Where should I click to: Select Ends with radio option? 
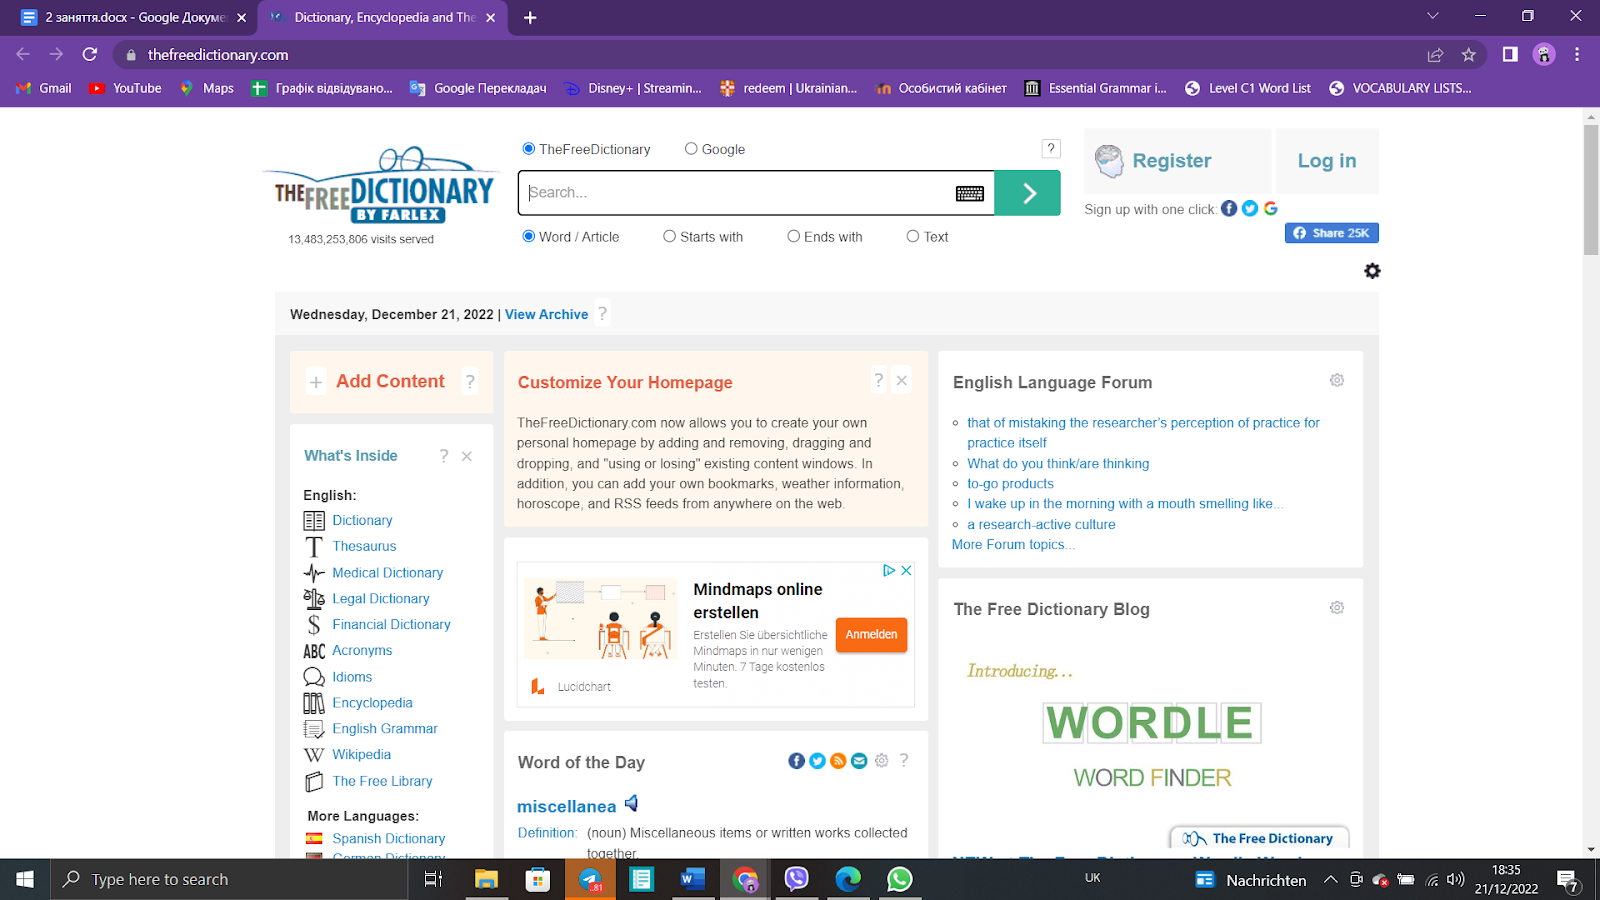tap(794, 237)
